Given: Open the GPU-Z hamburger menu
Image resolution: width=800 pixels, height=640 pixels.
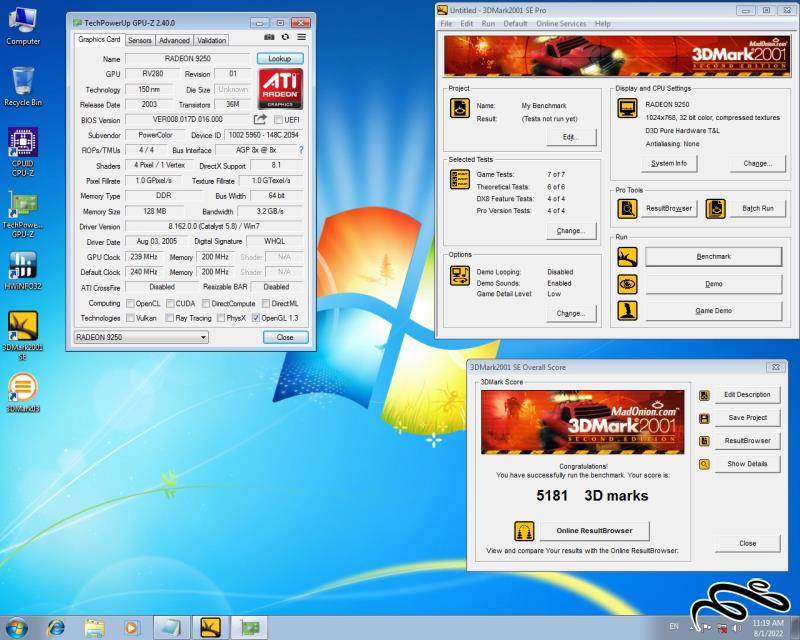Looking at the screenshot, I should 302,37.
